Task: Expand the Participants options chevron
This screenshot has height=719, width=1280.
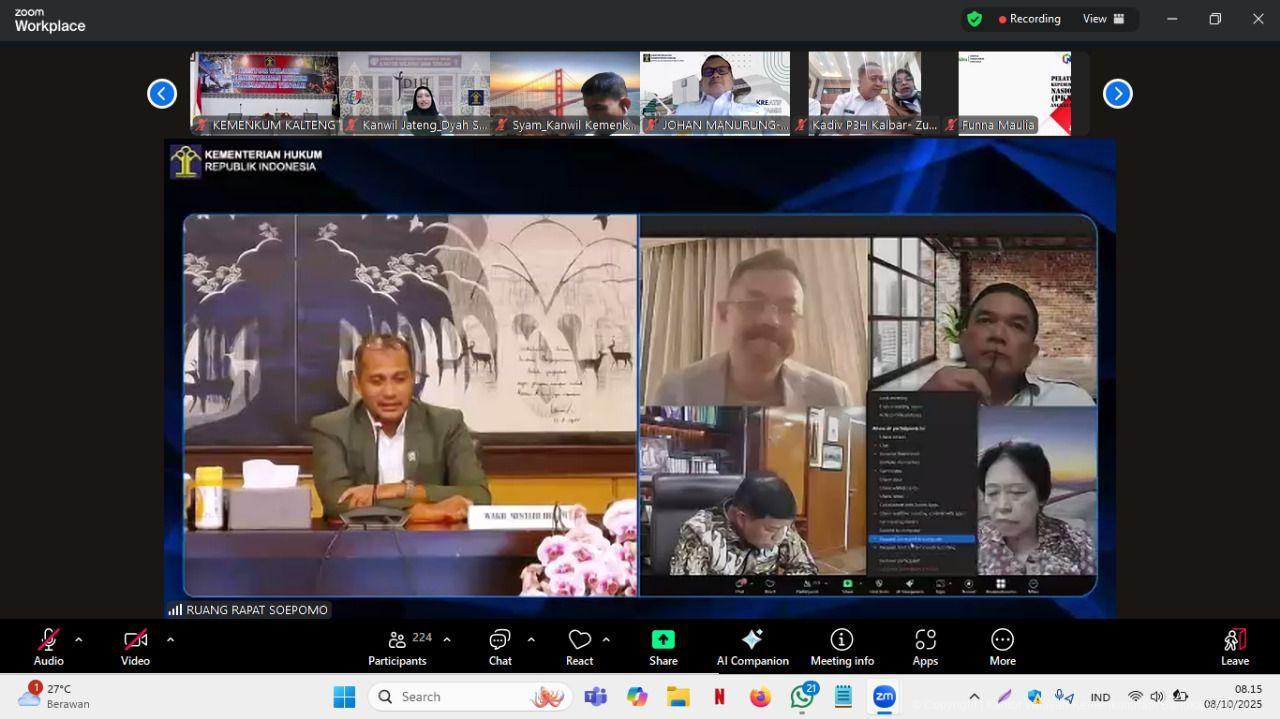Action: (x=447, y=640)
